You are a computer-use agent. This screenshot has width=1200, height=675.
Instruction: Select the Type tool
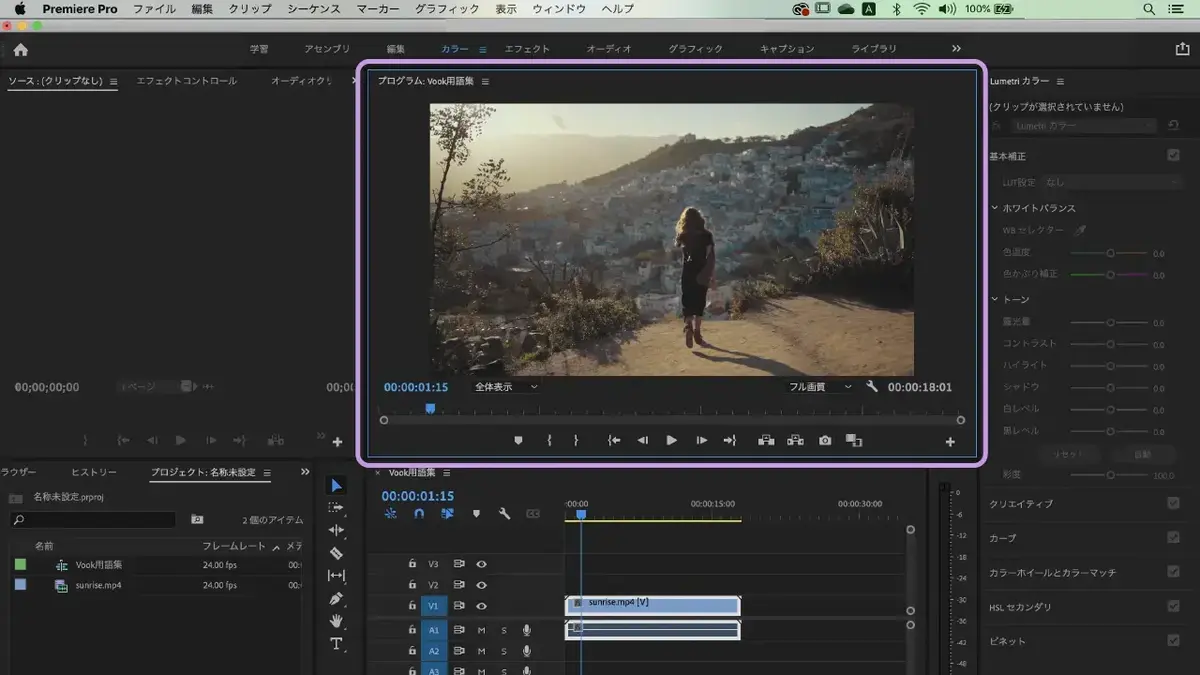point(336,643)
